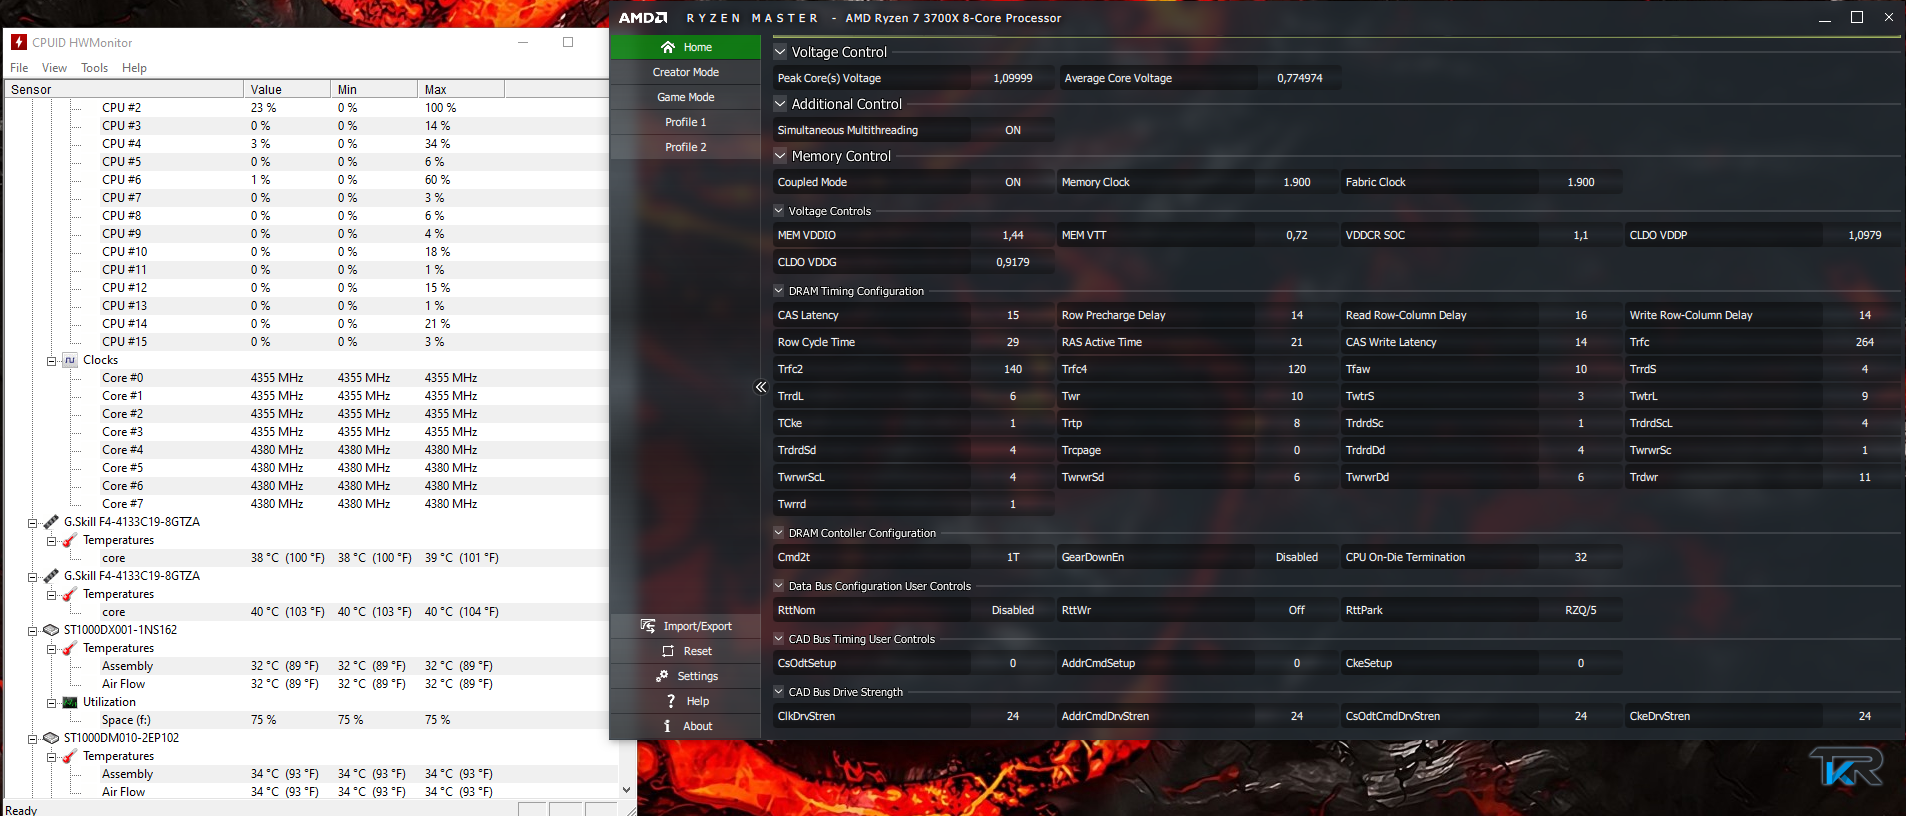Click the Peak Core(s) Voltage value
Screen dimensions: 1906x816
click(1013, 78)
